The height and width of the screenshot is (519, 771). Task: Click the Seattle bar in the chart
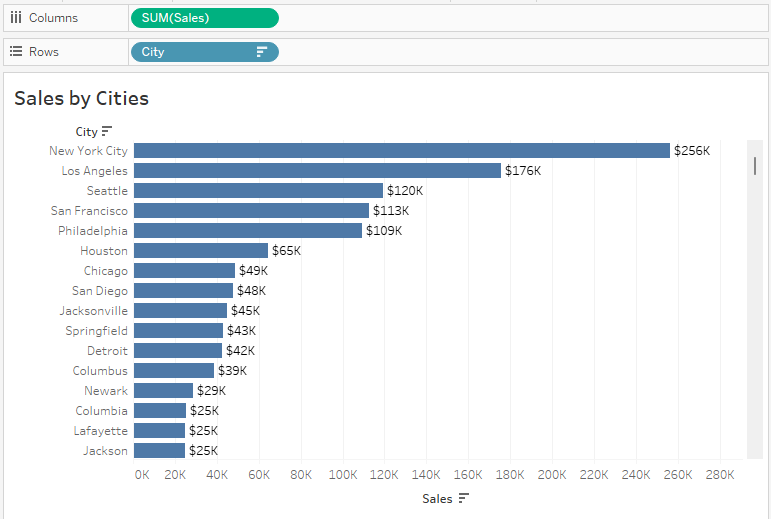pyautogui.click(x=258, y=190)
